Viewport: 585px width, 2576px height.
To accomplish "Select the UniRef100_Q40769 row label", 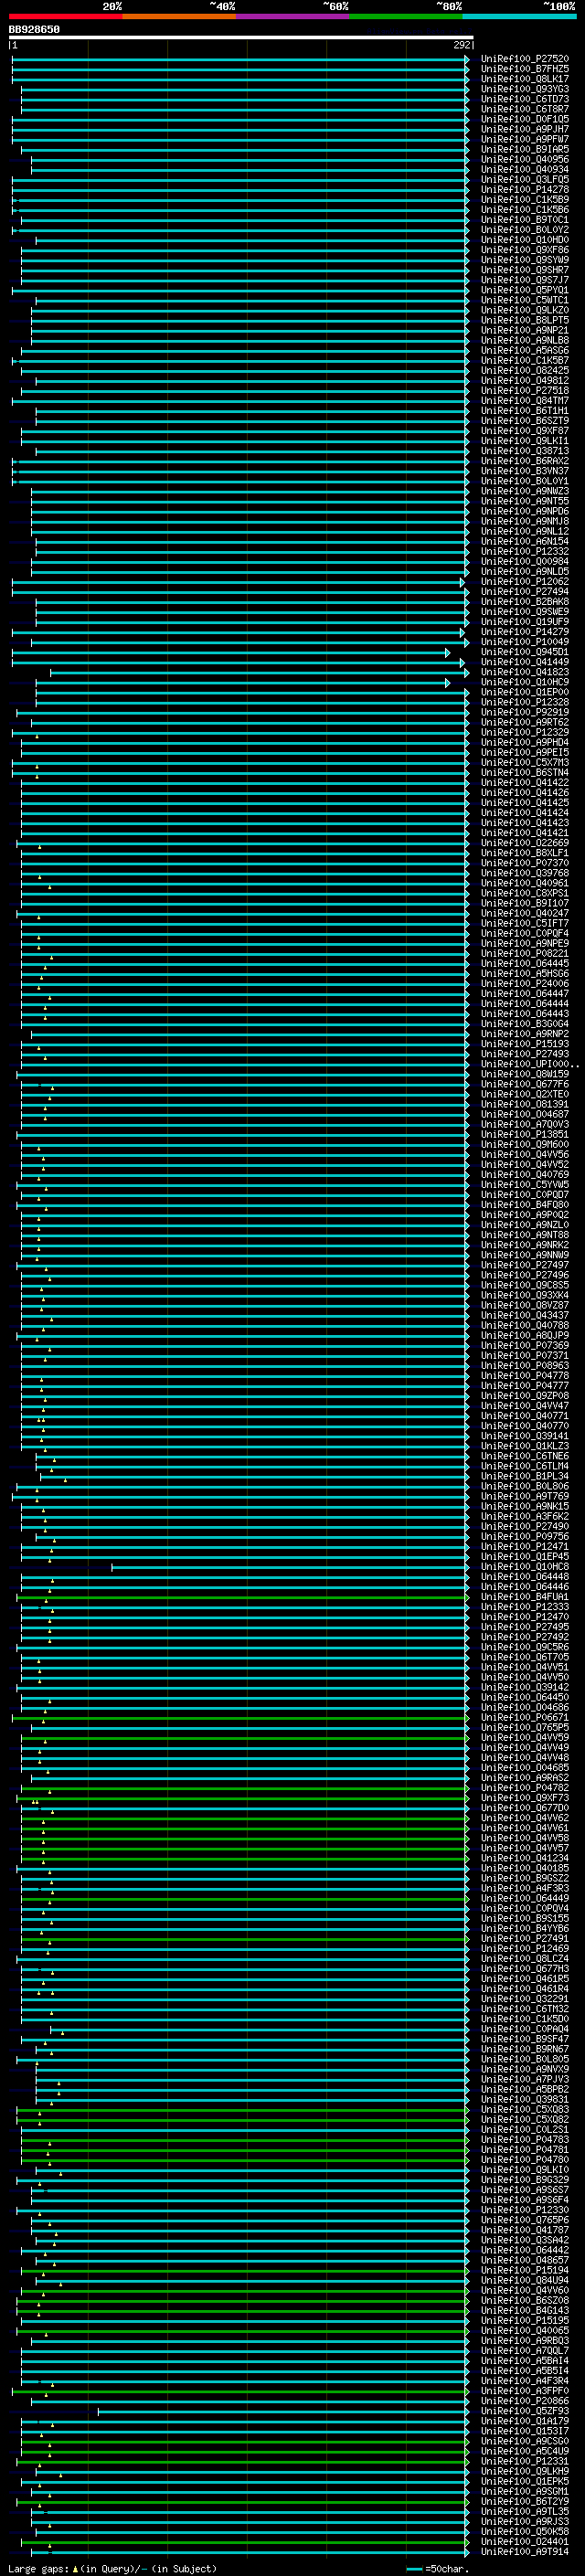I will tap(525, 1174).
